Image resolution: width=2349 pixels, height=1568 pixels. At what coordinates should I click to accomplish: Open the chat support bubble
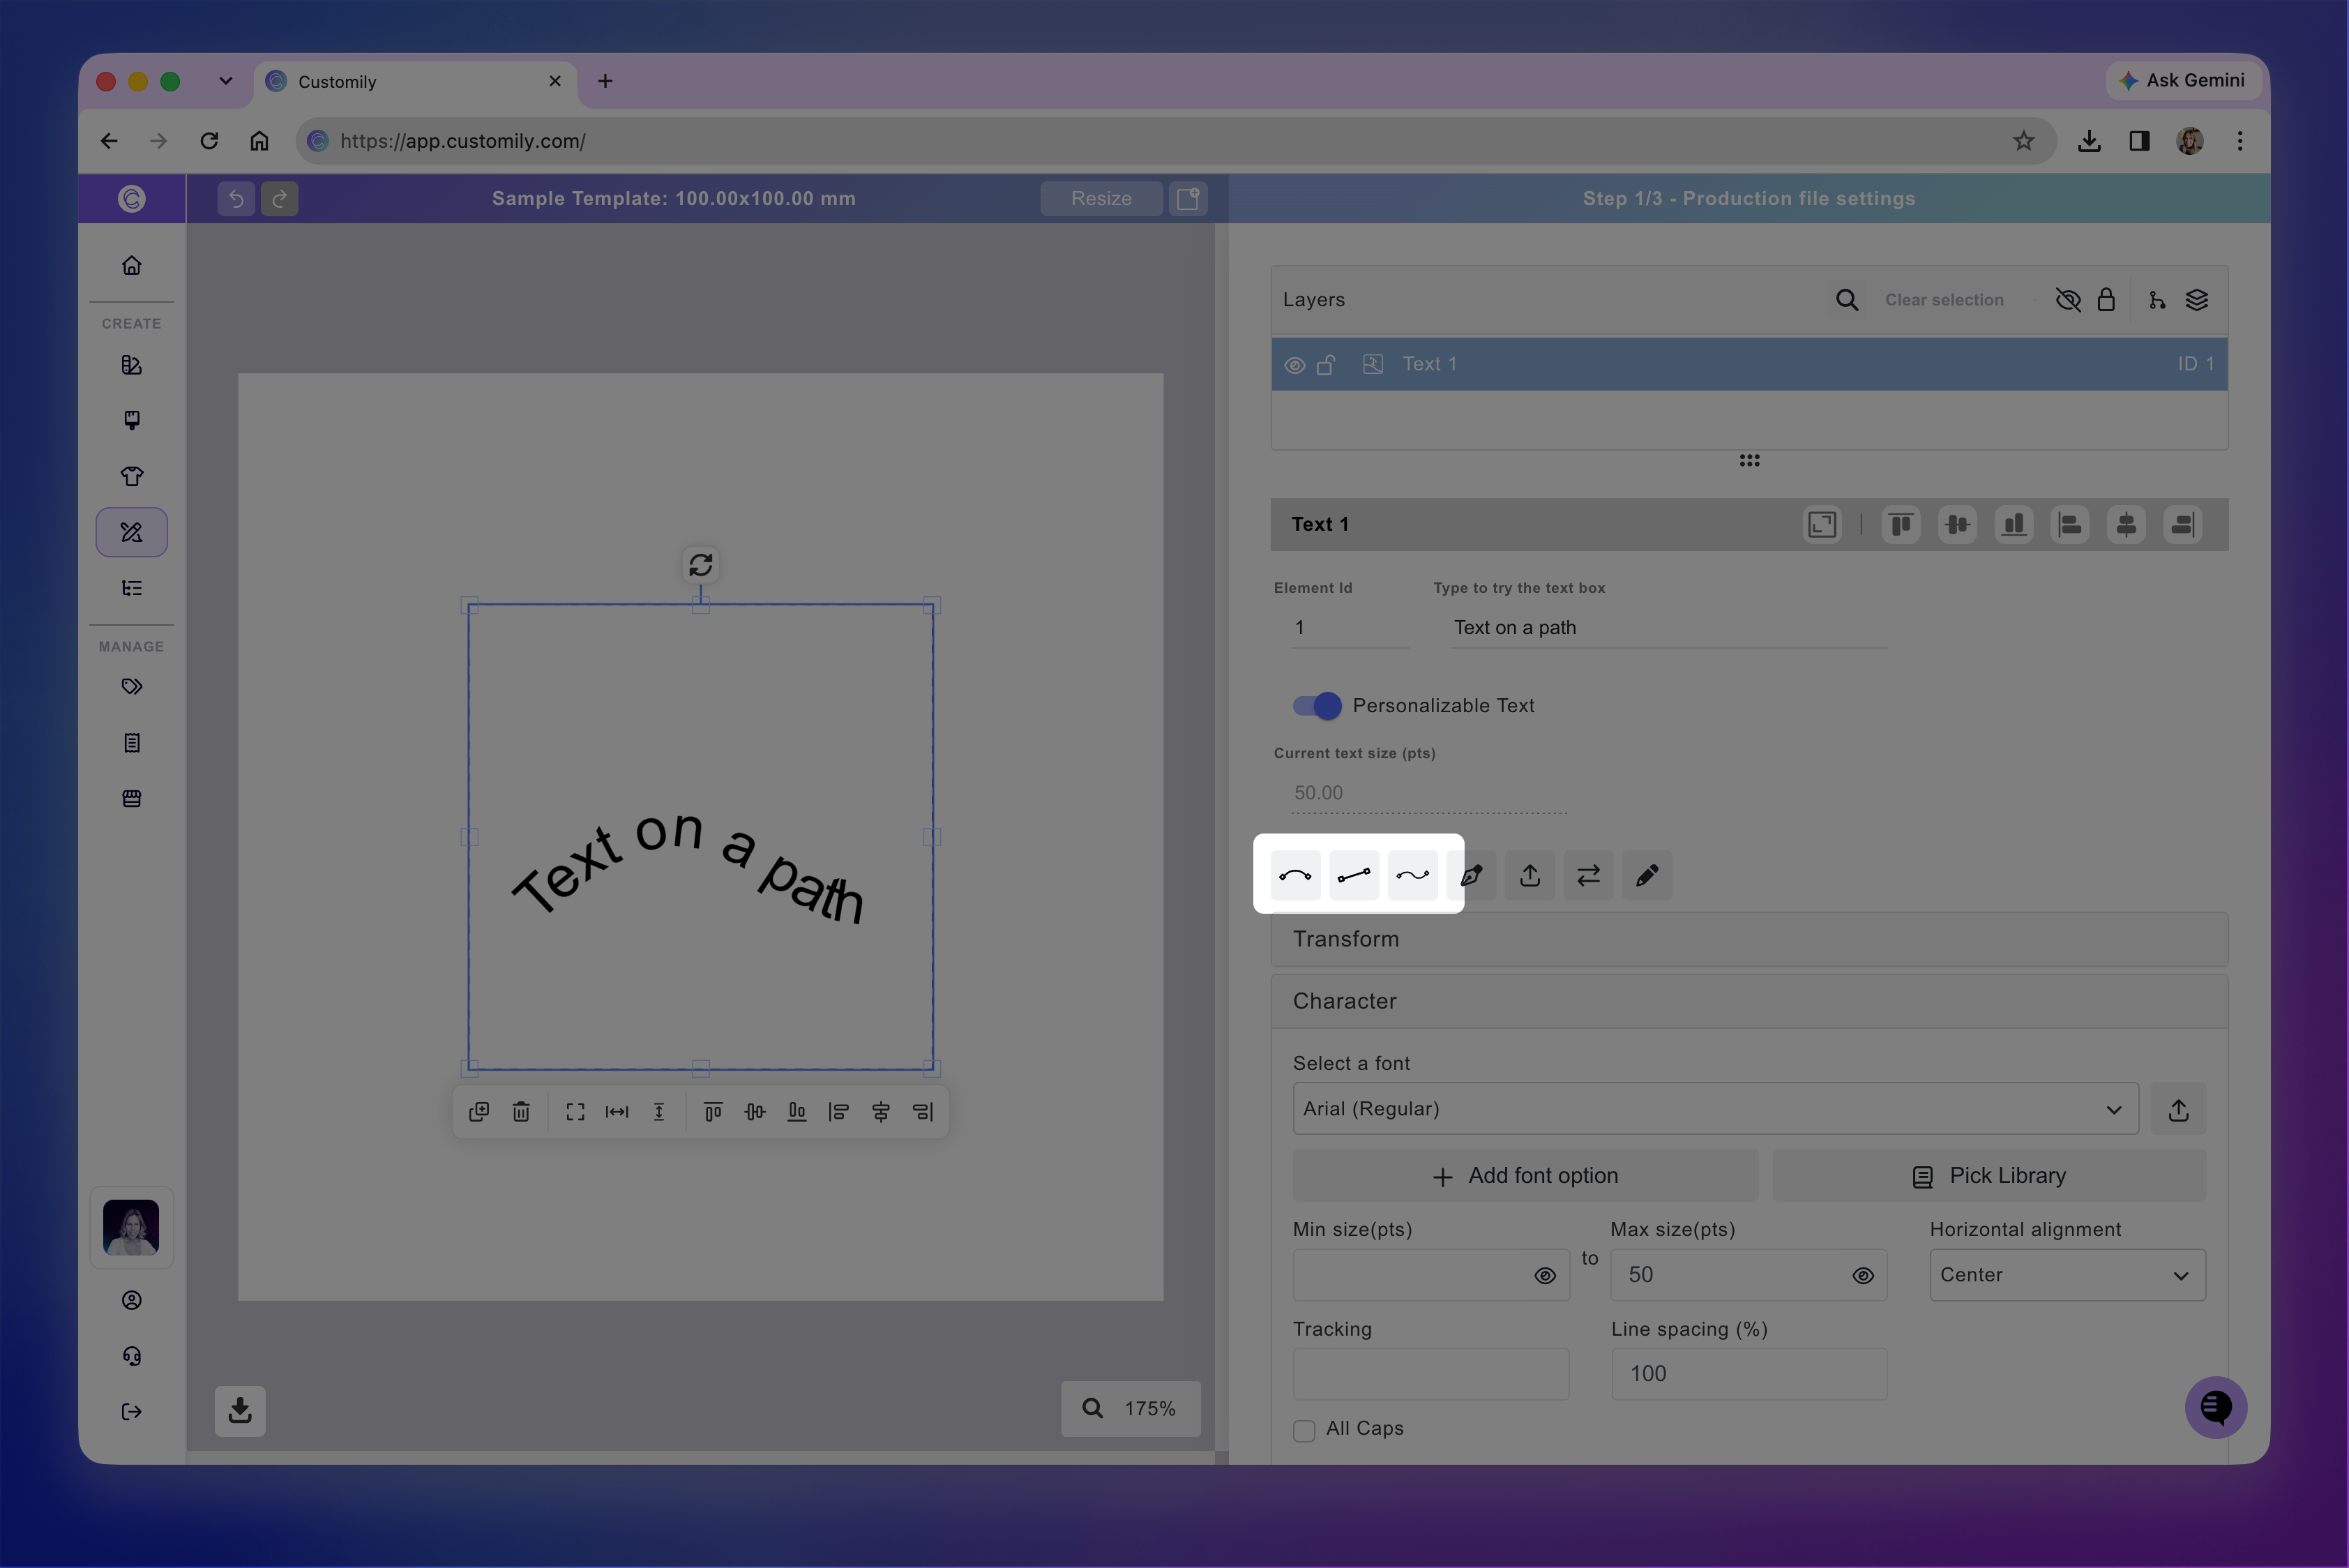tap(2216, 1408)
